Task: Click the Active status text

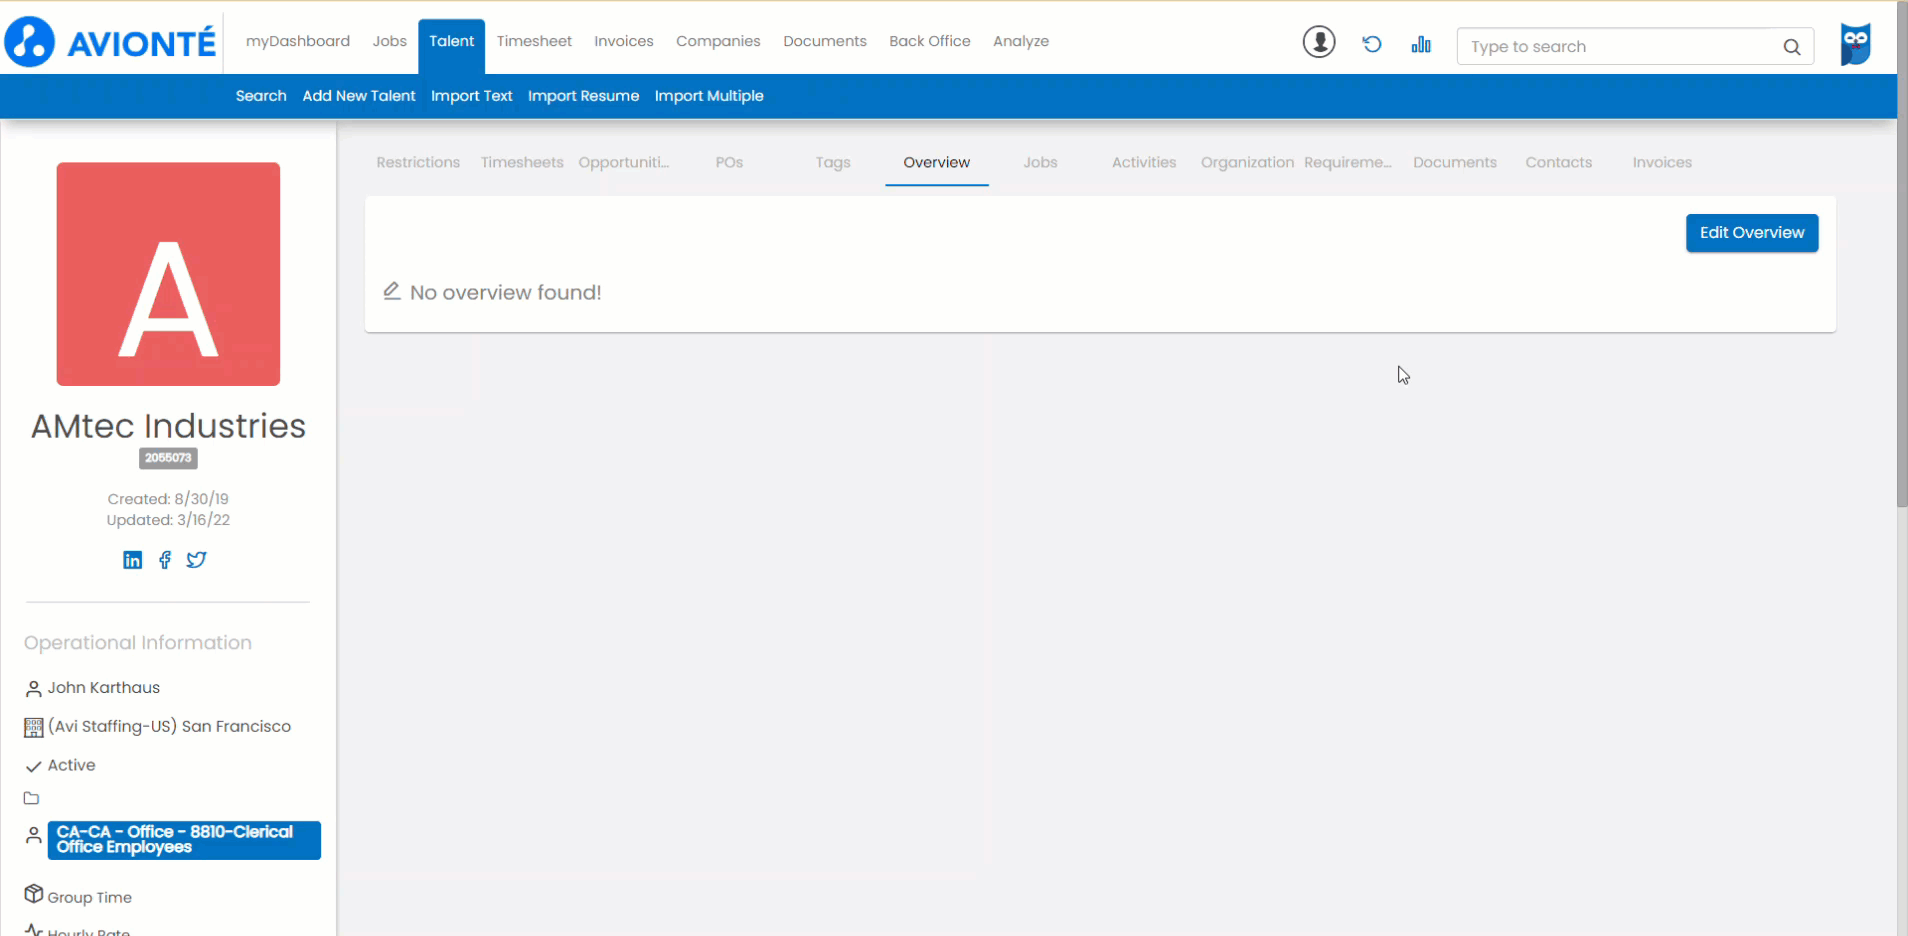Action: [x=72, y=766]
